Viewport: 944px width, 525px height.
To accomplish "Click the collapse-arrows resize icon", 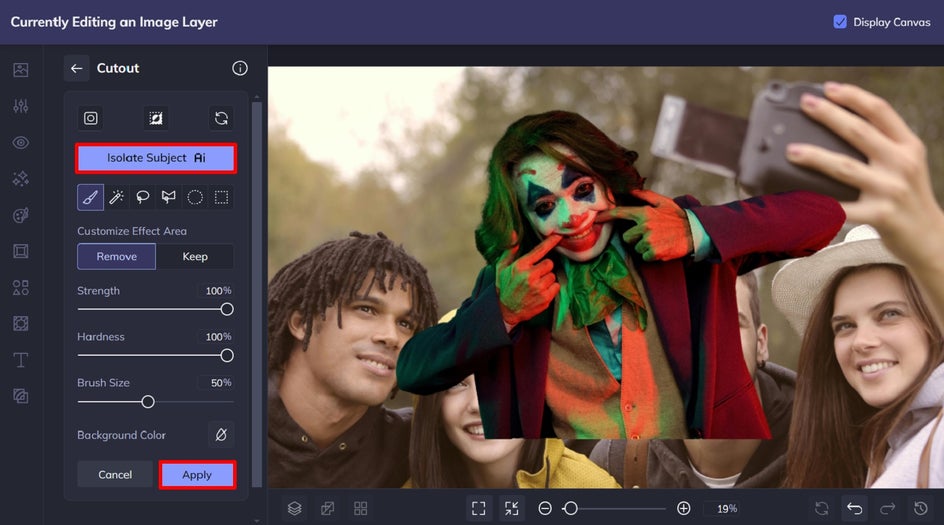I will (x=512, y=509).
